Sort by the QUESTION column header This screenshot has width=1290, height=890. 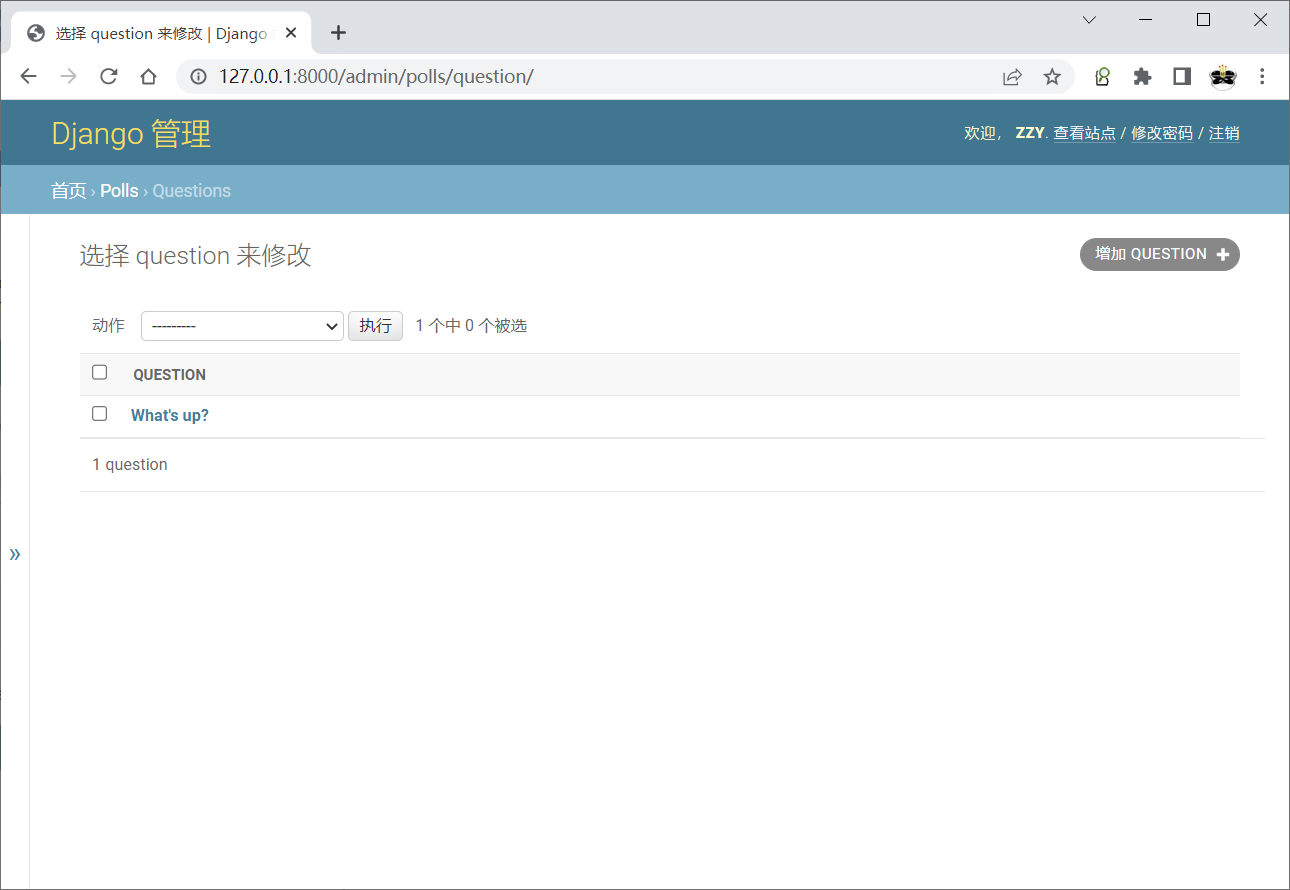pyautogui.click(x=169, y=375)
